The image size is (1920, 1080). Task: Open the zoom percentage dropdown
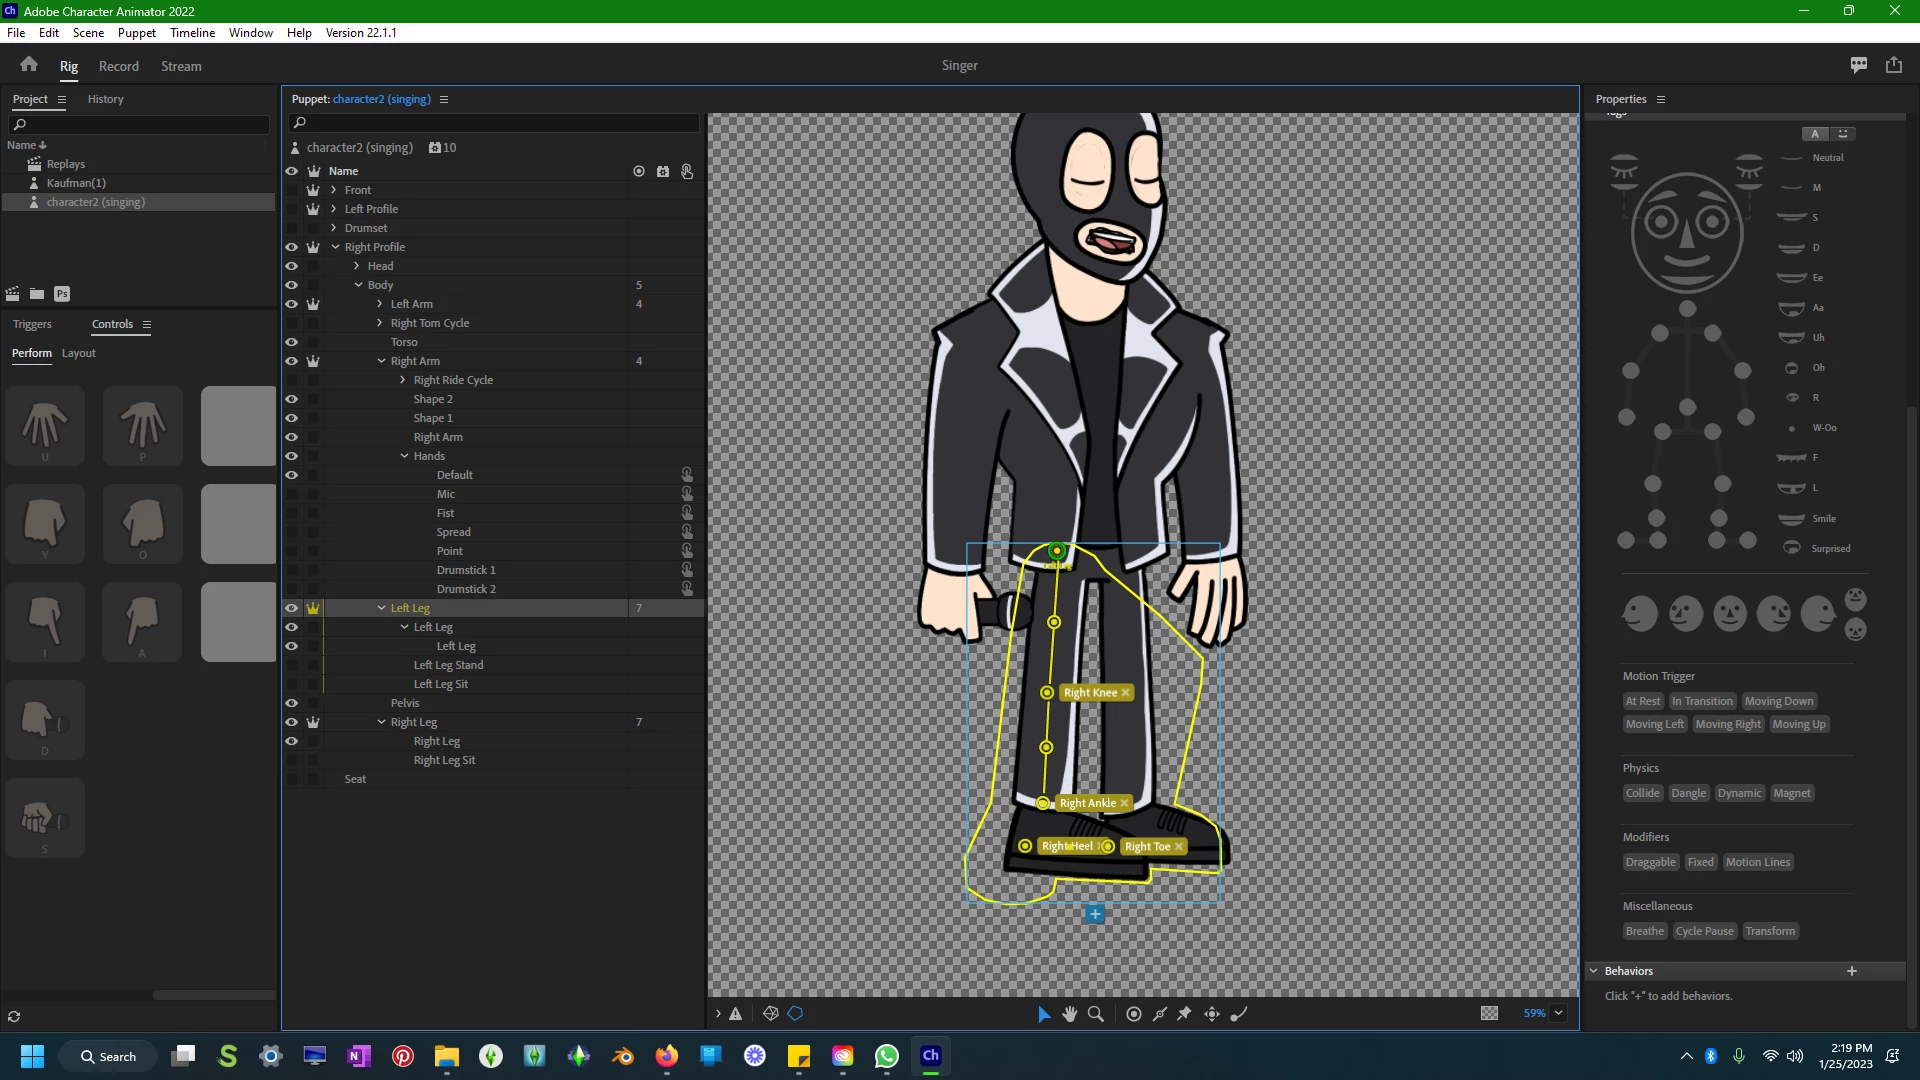(x=1558, y=1013)
